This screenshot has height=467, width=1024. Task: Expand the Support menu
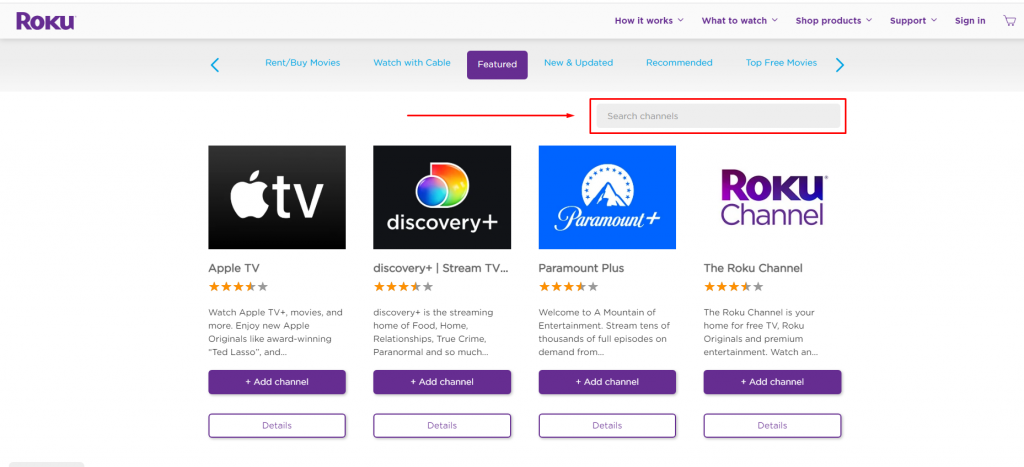(914, 20)
